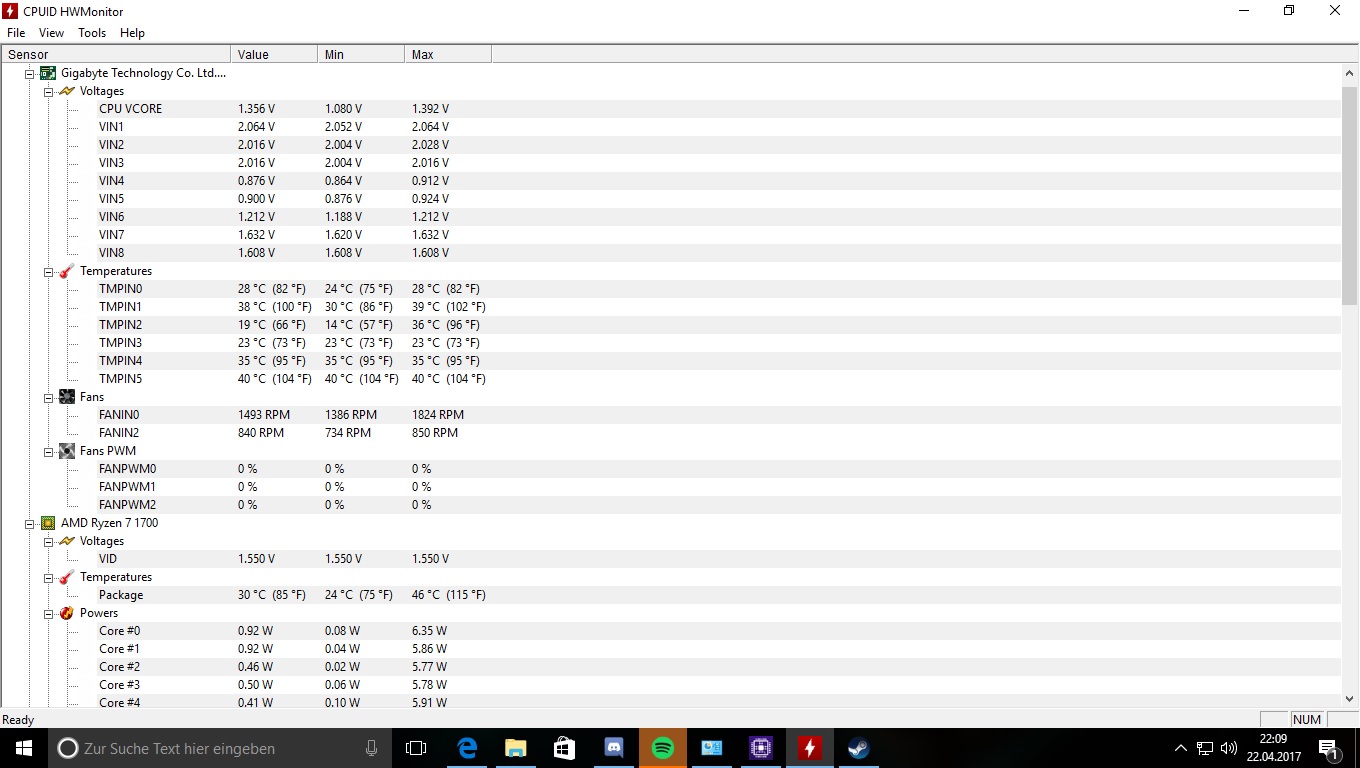This screenshot has width=1360, height=768.
Task: Open Steam from the taskbar
Action: (x=859, y=748)
